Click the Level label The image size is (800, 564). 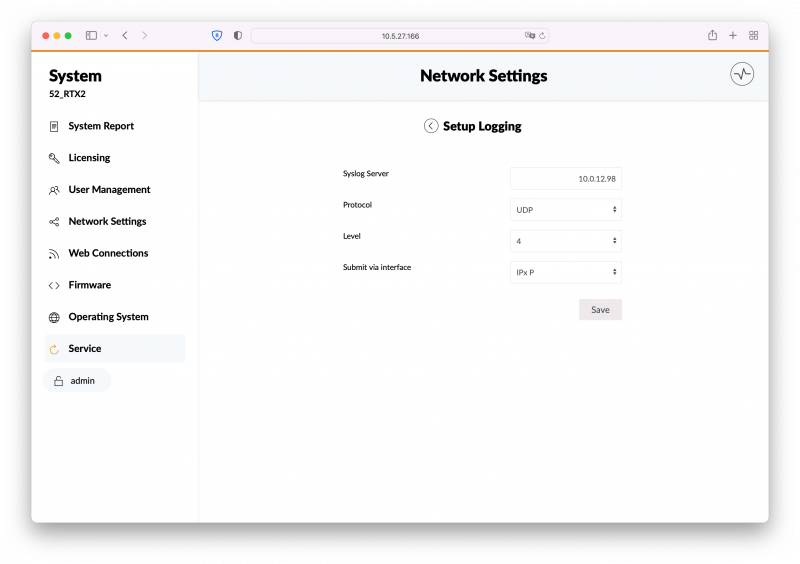(352, 236)
